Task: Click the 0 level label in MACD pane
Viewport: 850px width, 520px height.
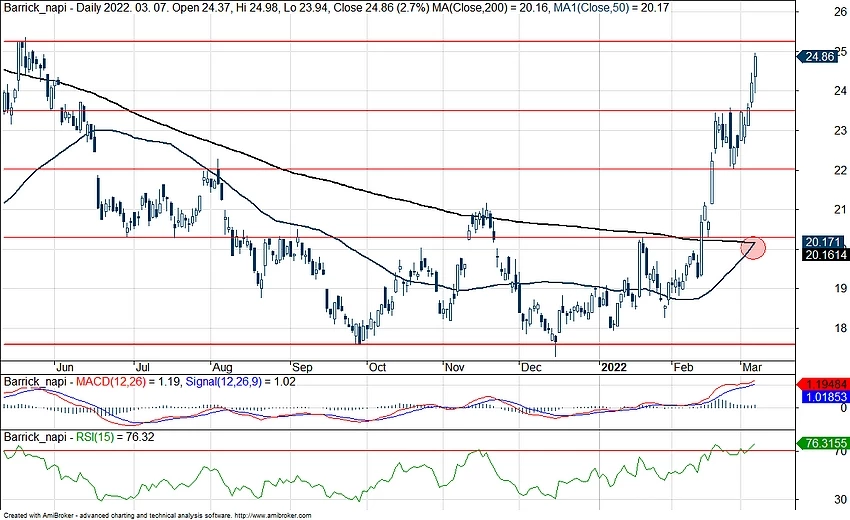Action: [x=843, y=408]
